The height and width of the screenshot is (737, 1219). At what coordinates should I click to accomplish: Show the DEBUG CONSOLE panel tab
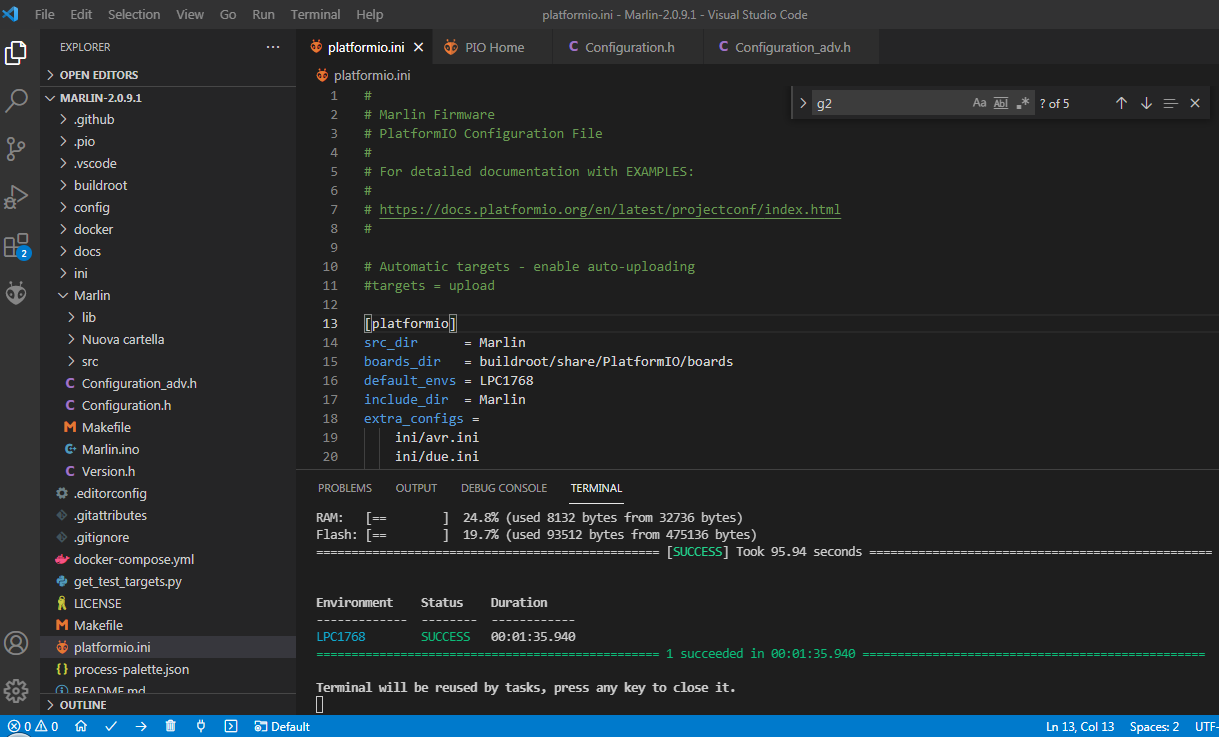point(504,488)
